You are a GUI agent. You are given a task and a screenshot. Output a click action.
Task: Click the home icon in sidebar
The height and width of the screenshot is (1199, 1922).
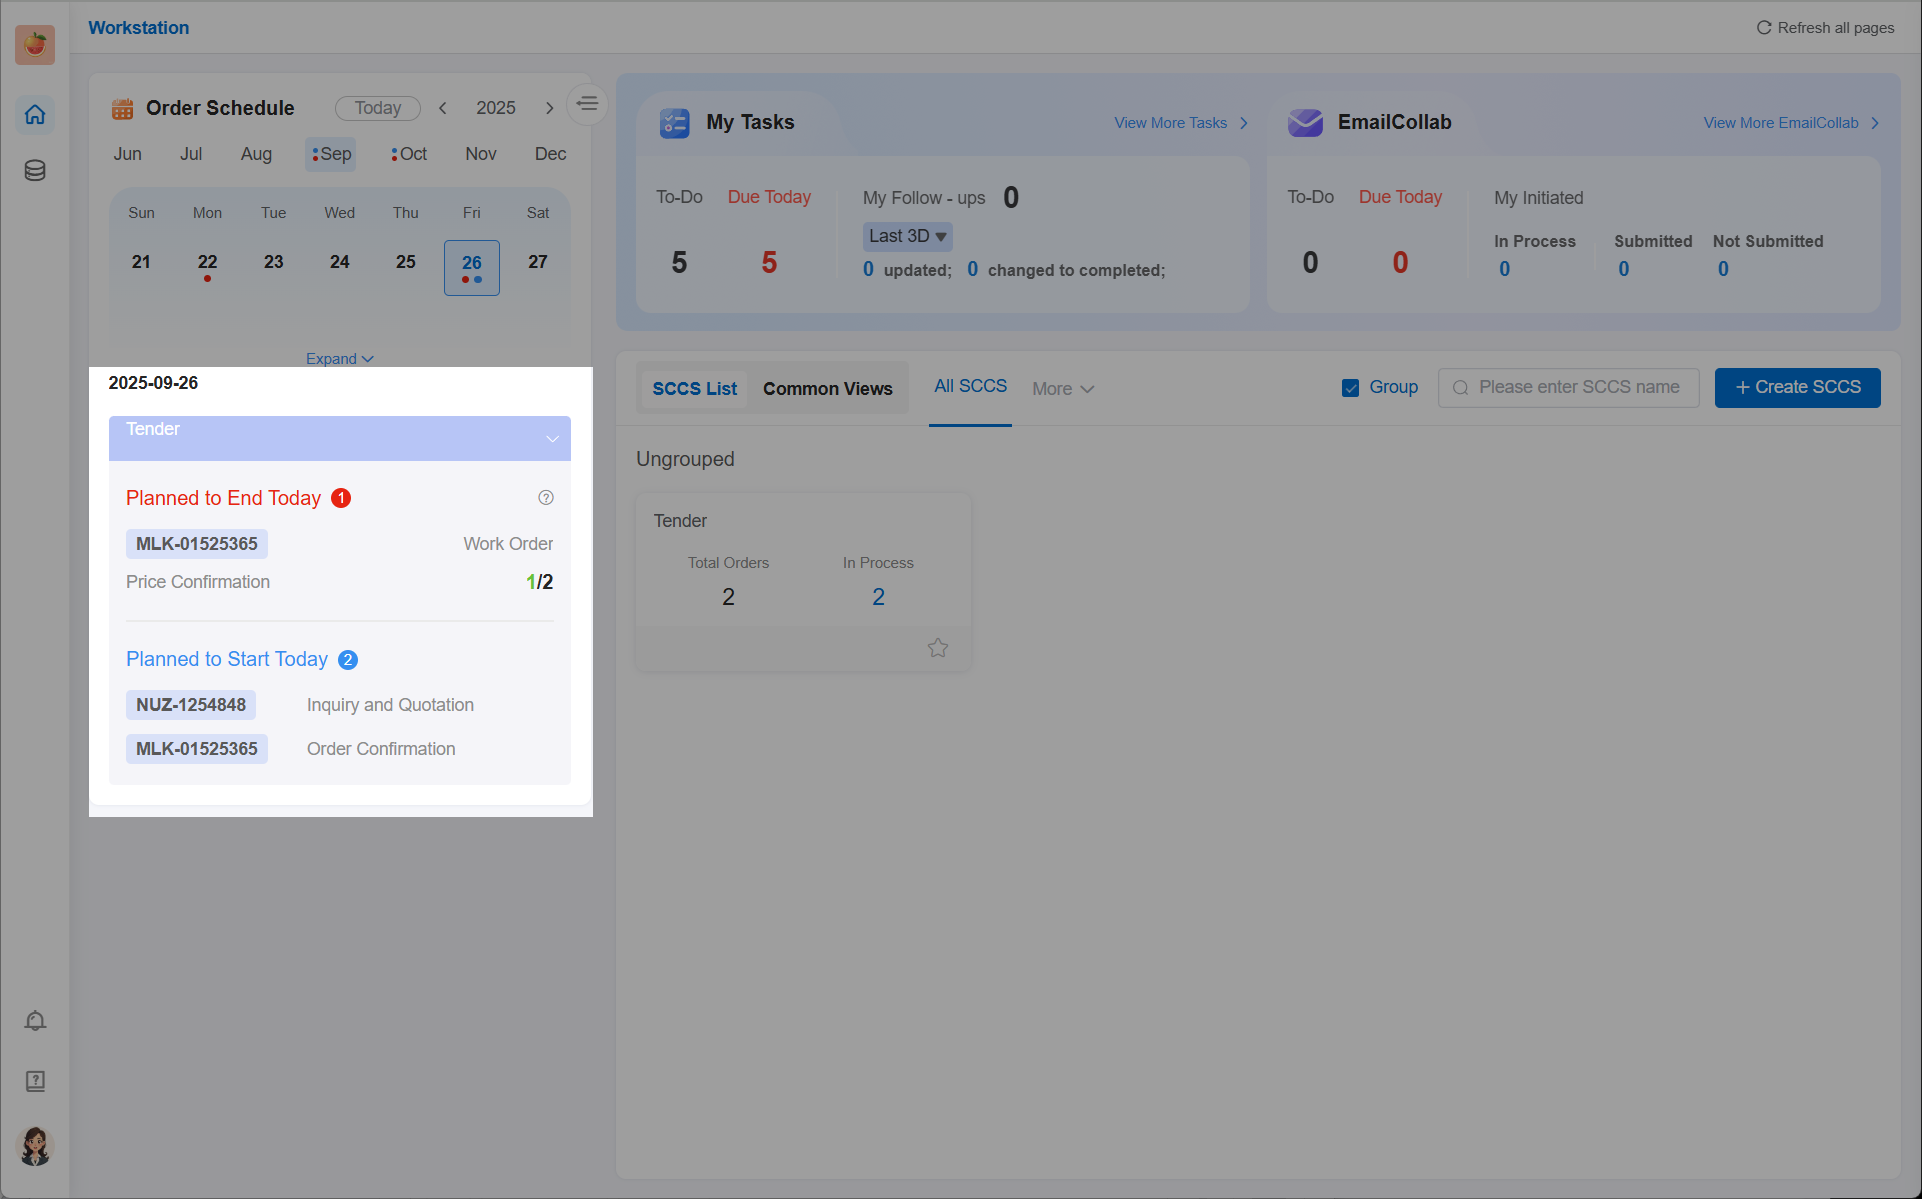point(35,115)
